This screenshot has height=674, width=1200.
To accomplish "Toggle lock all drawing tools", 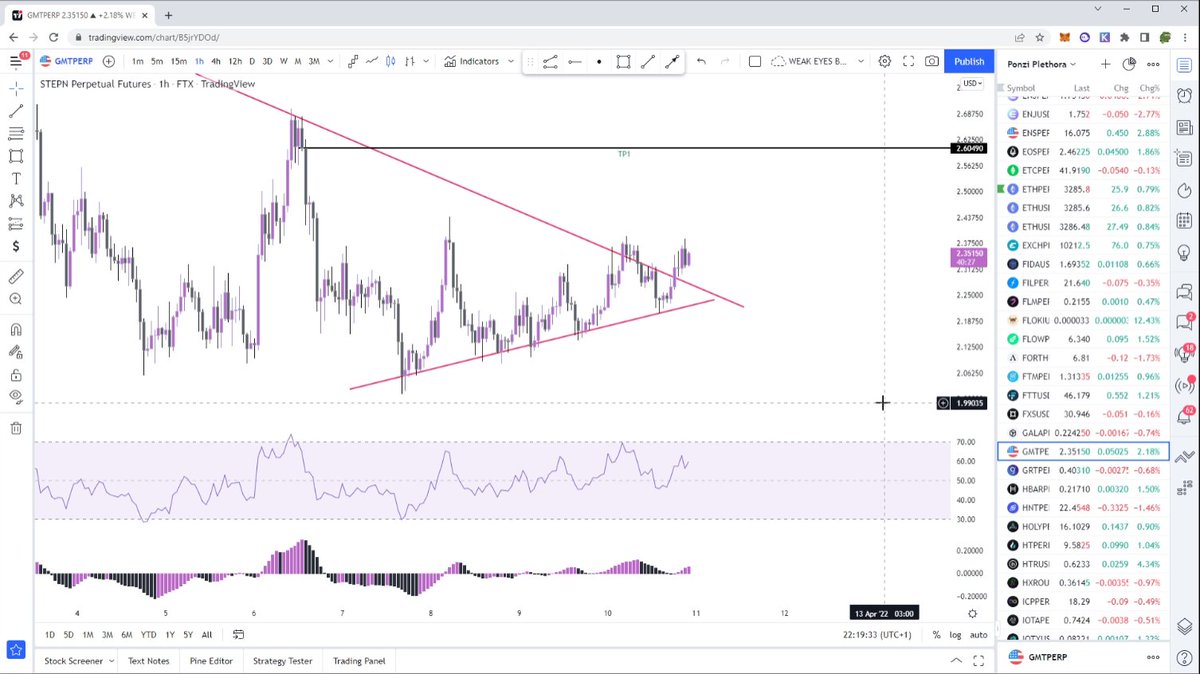I will point(16,375).
